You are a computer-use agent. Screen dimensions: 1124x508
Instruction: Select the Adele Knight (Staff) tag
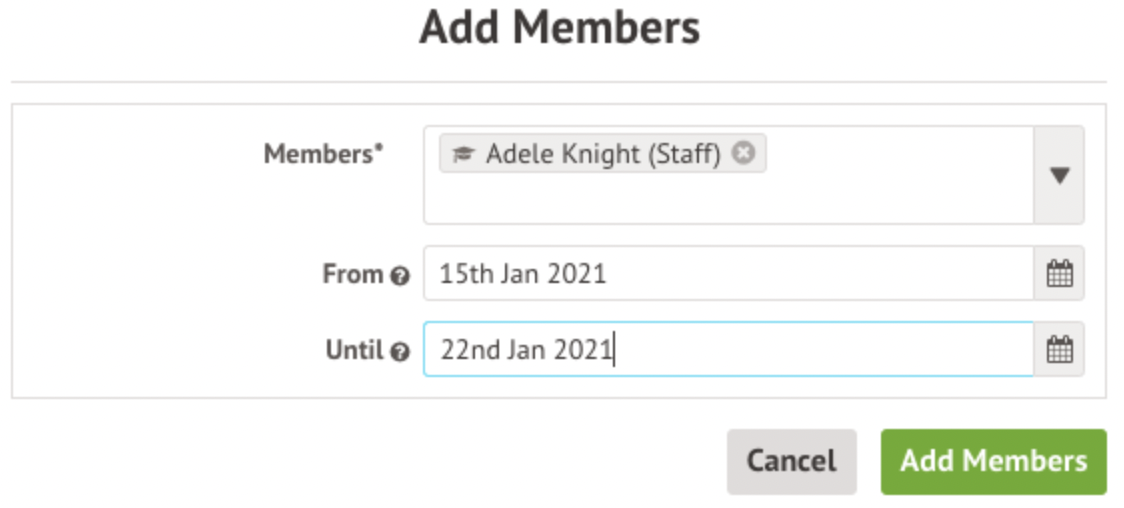(x=603, y=155)
